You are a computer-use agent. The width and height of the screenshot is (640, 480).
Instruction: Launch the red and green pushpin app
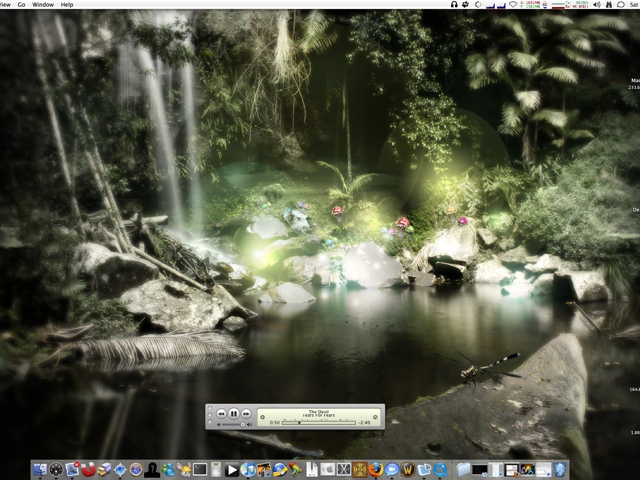296,470
